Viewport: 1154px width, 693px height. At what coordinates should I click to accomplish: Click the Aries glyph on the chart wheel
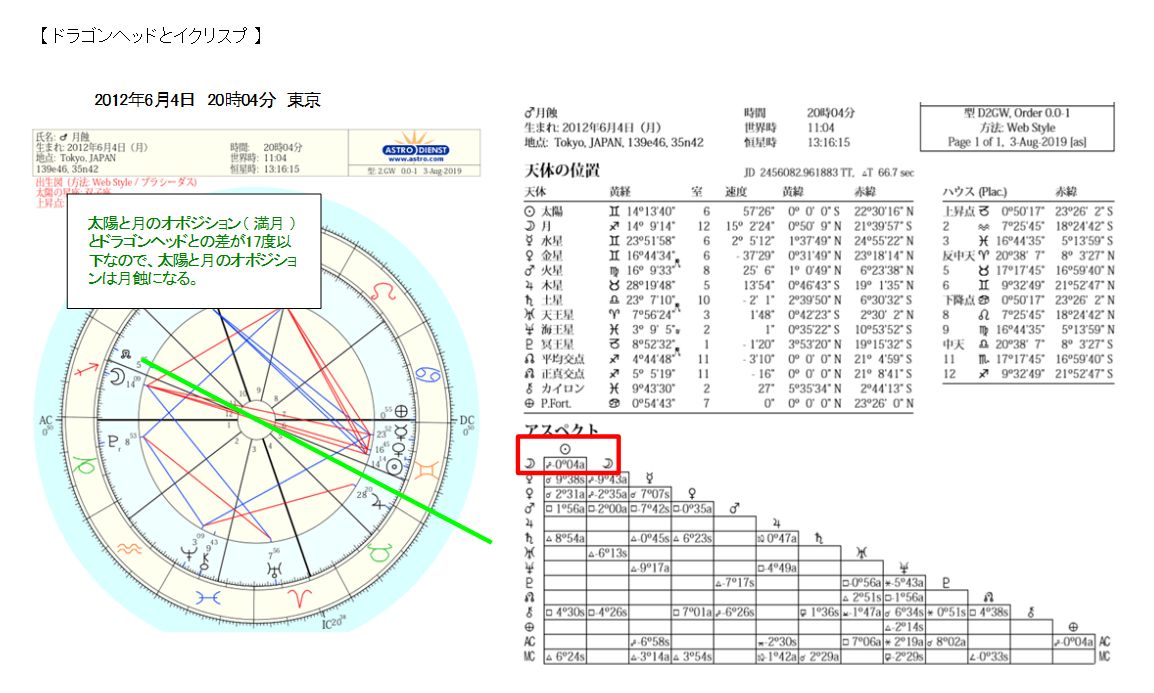(x=299, y=598)
